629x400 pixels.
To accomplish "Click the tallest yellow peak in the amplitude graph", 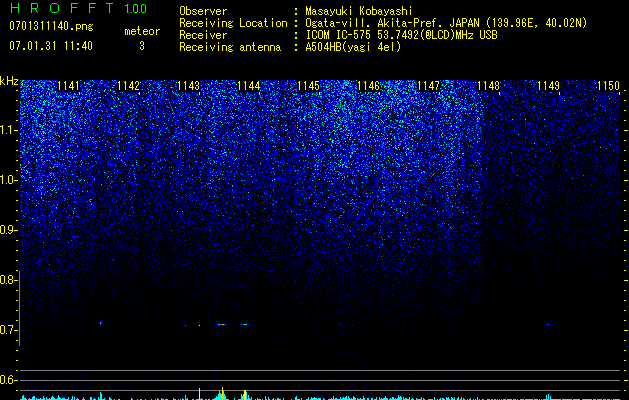I will 222,393.
